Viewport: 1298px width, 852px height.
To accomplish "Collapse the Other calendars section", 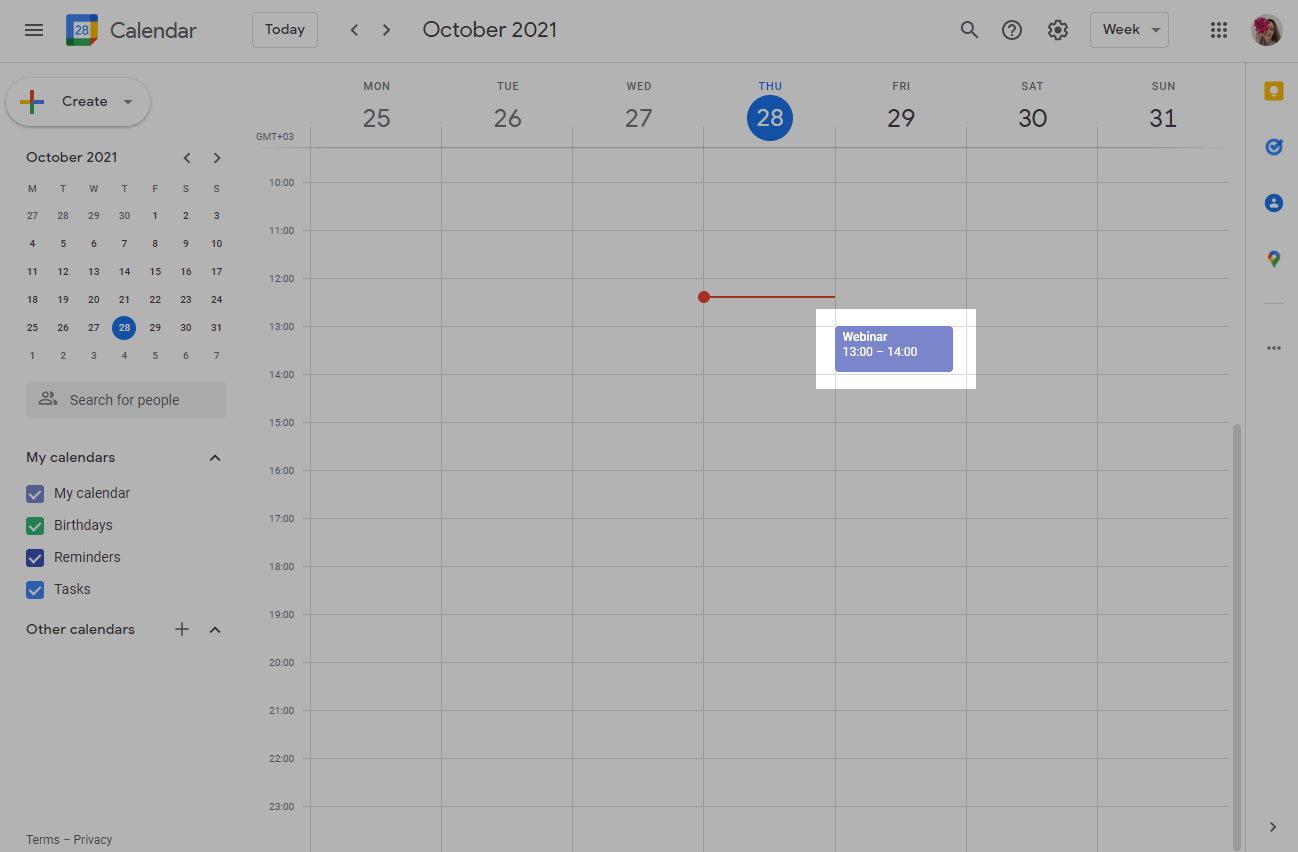I will point(215,630).
